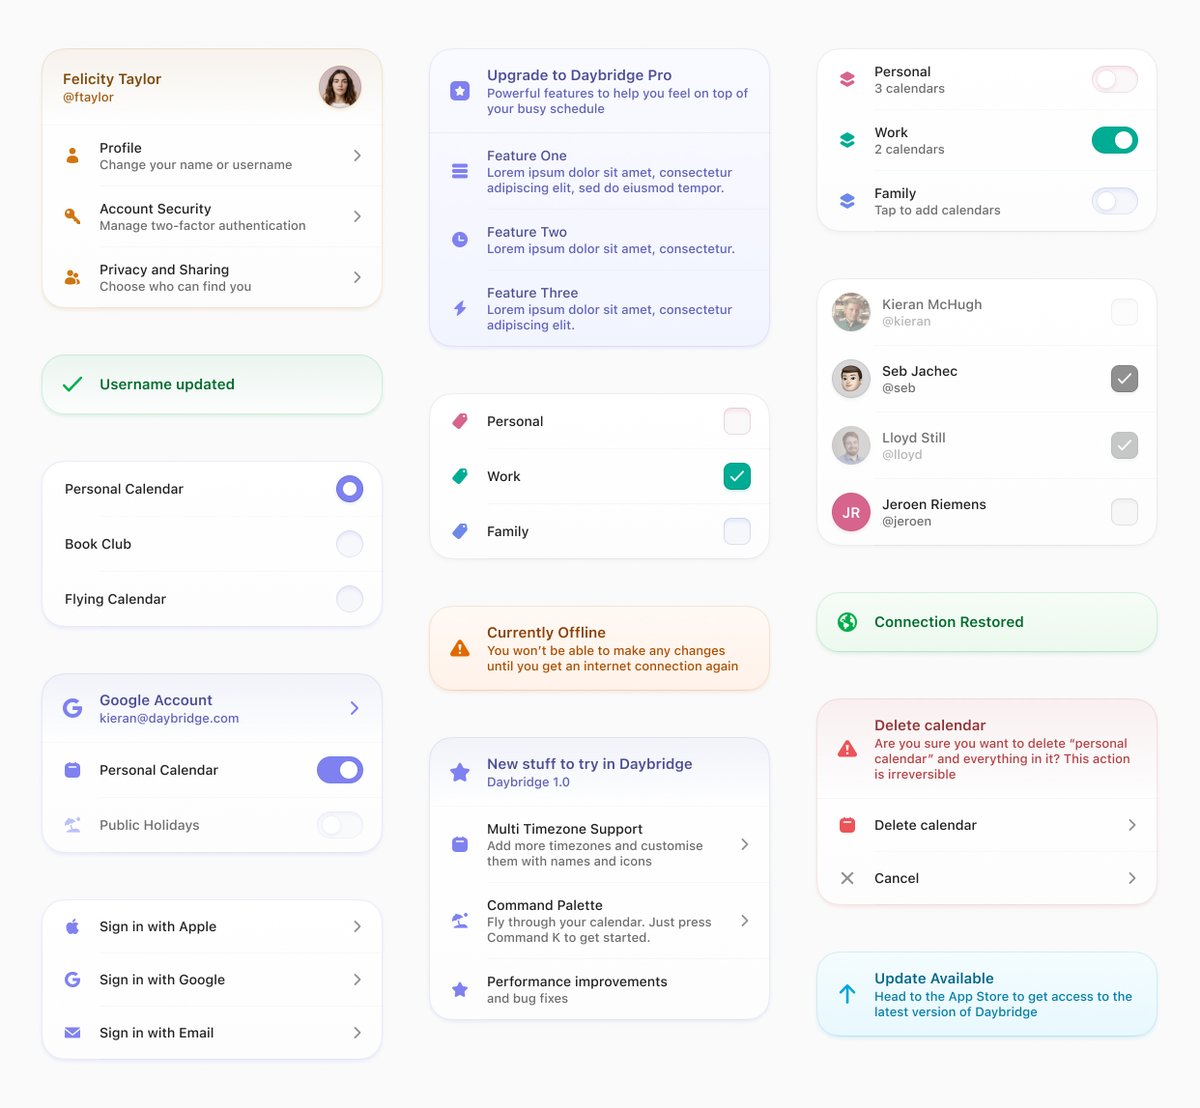Check the Kieran McHugh checkbox
Screen dimensions: 1200x1108
point(1125,312)
